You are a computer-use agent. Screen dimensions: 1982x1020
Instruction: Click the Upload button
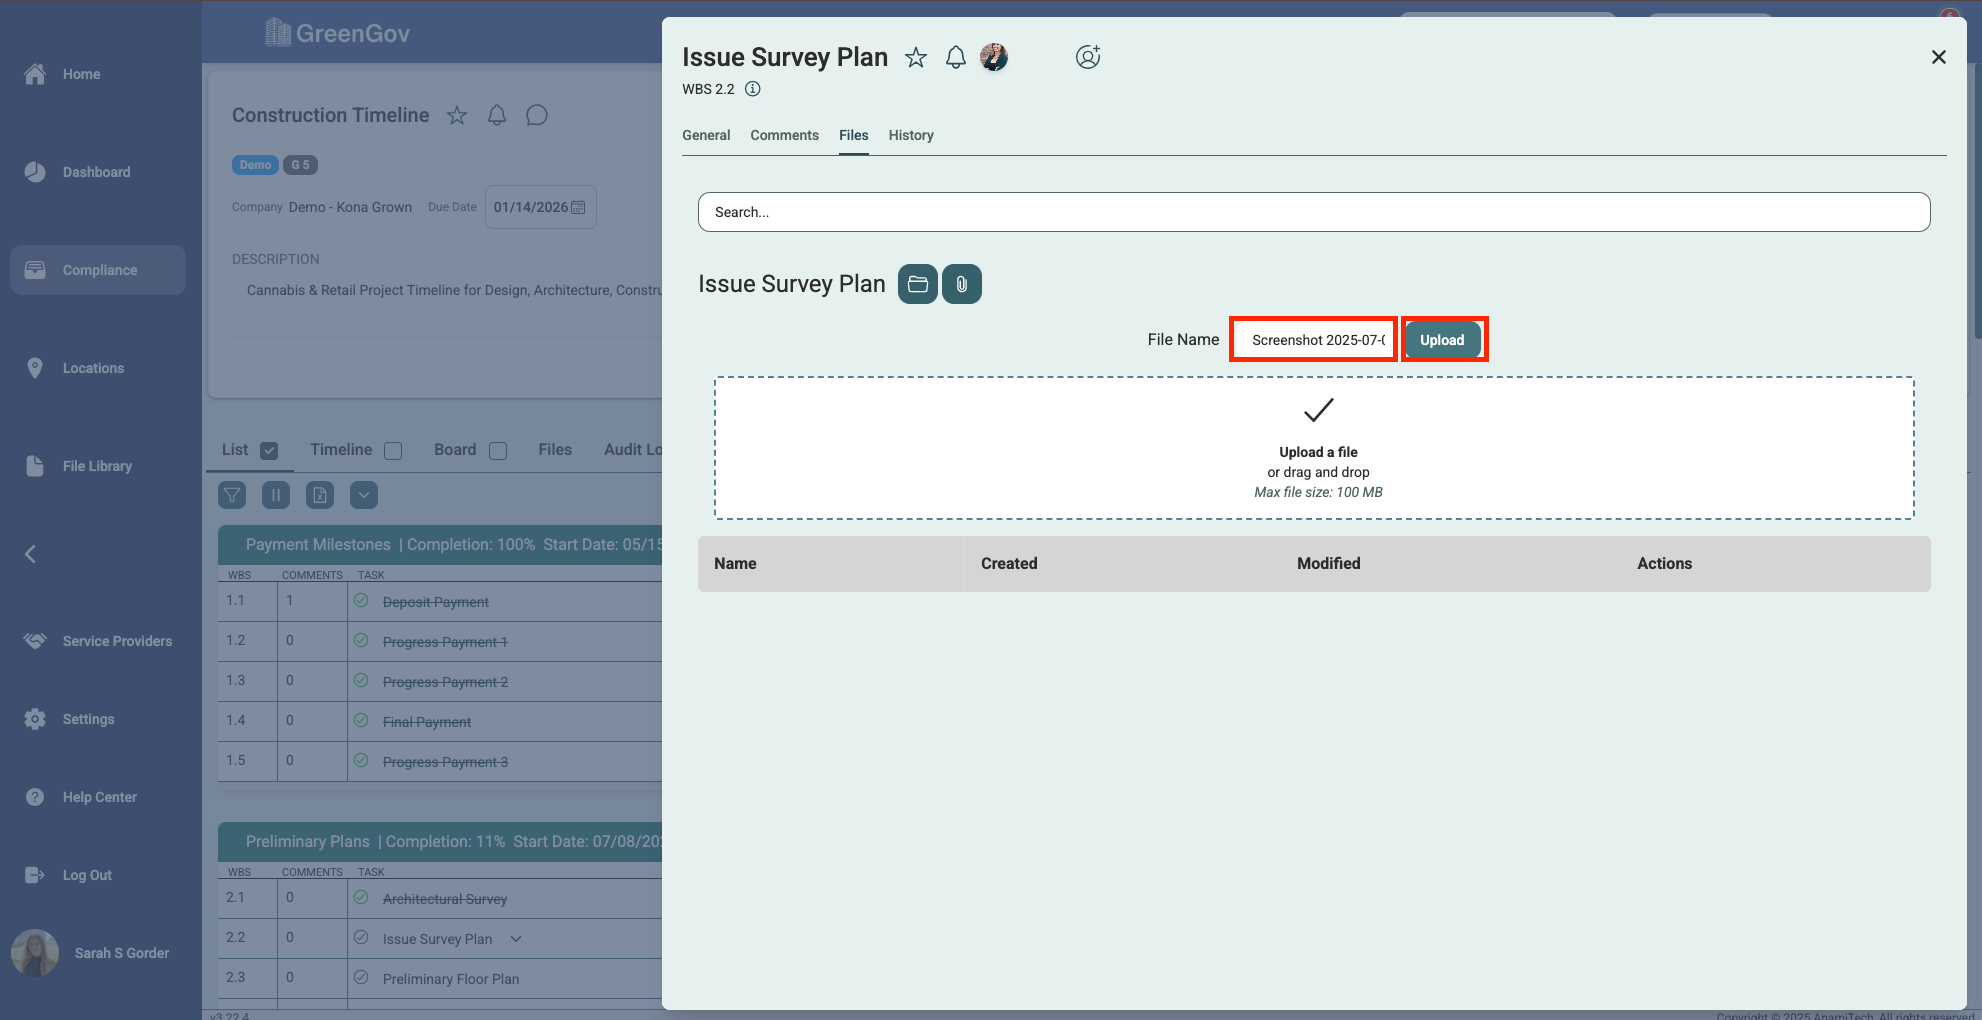1442,340
